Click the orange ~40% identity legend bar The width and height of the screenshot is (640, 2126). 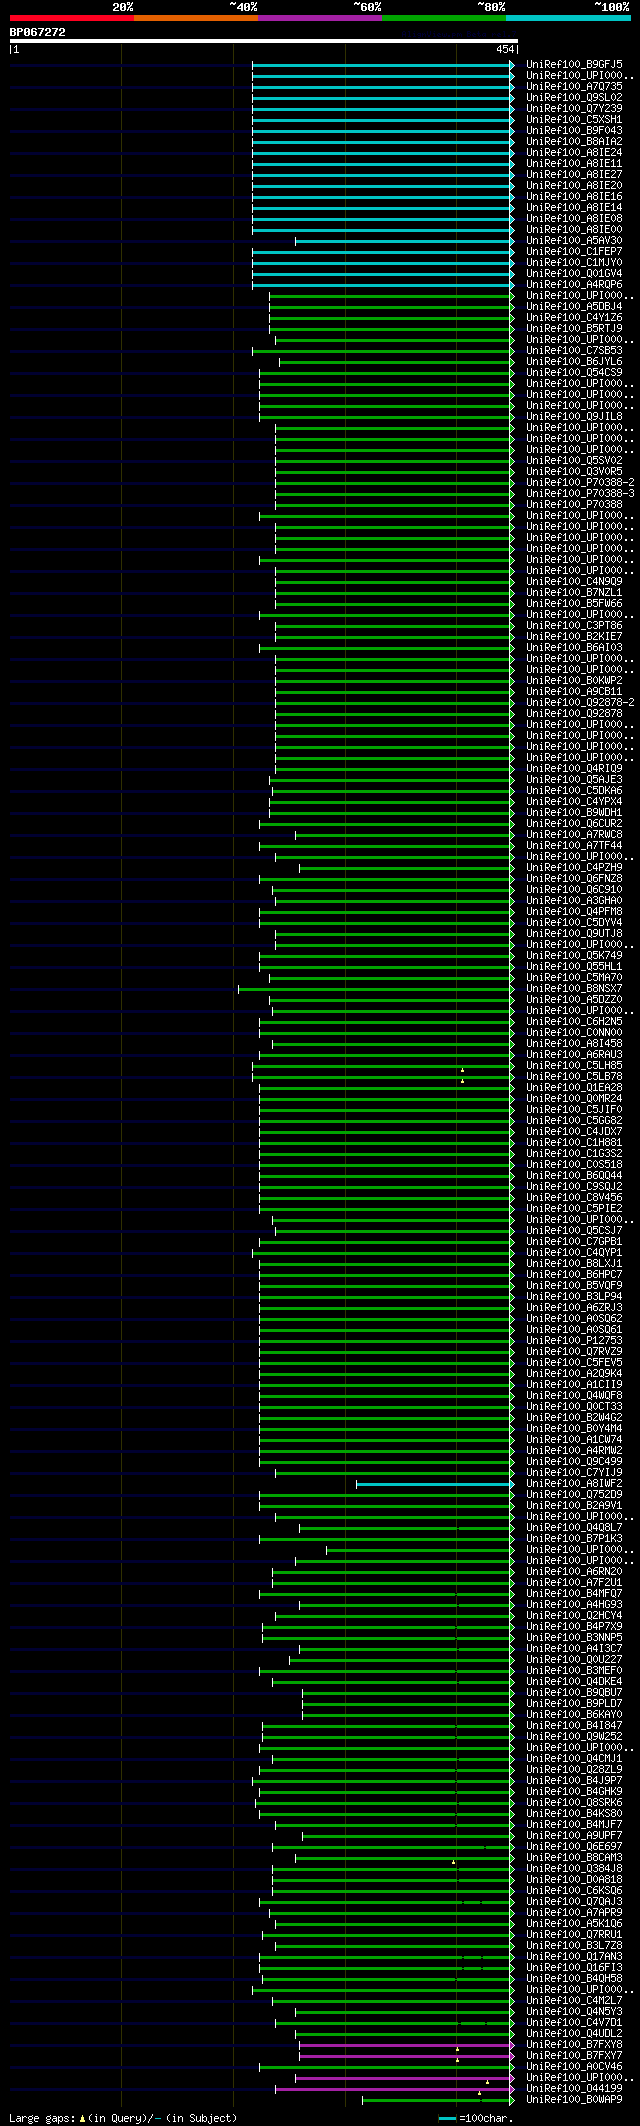click(x=196, y=18)
